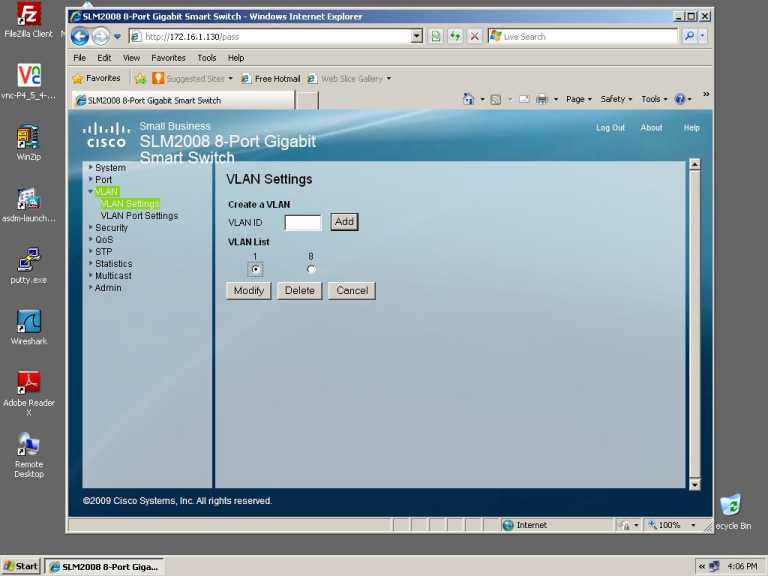This screenshot has height=576, width=768.
Task: Click the Read Mail toolbar icon
Action: pos(524,99)
